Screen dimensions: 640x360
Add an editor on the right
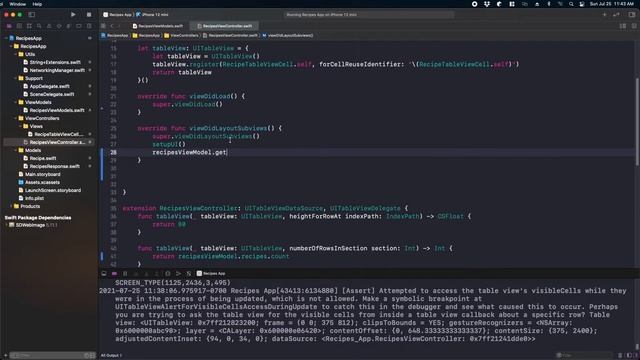pos(634,26)
